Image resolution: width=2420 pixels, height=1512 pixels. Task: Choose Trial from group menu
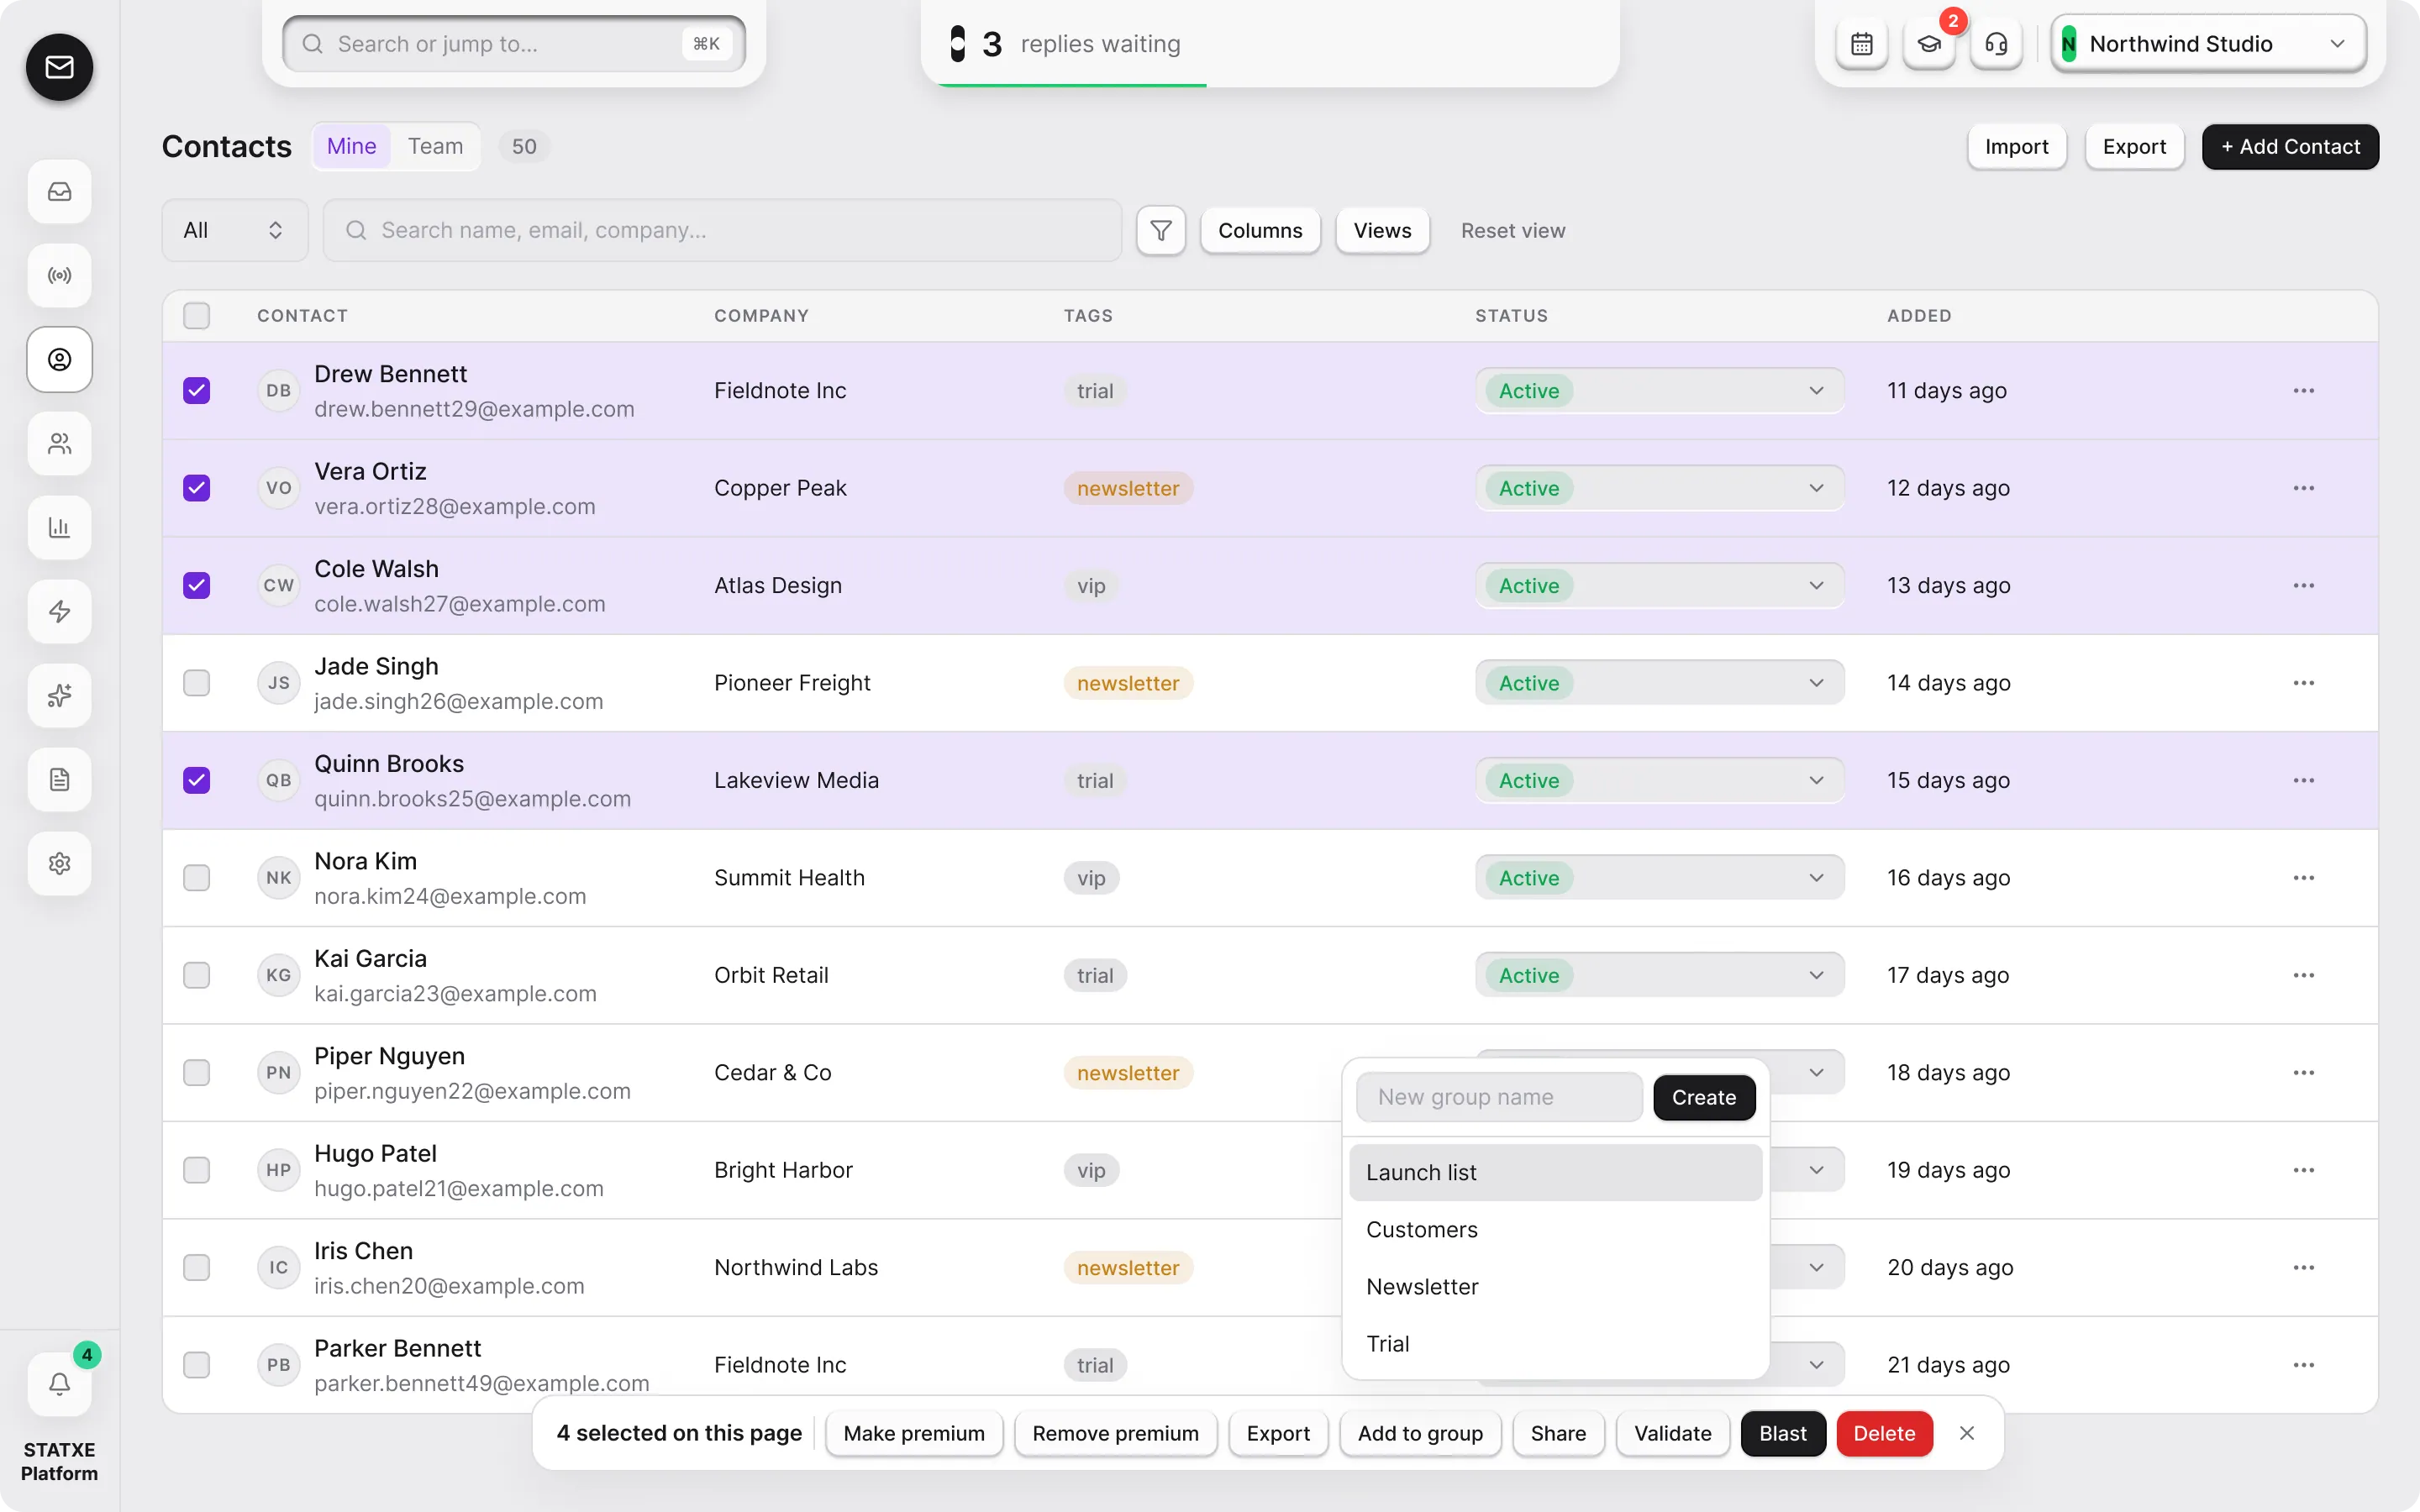(x=1555, y=1344)
